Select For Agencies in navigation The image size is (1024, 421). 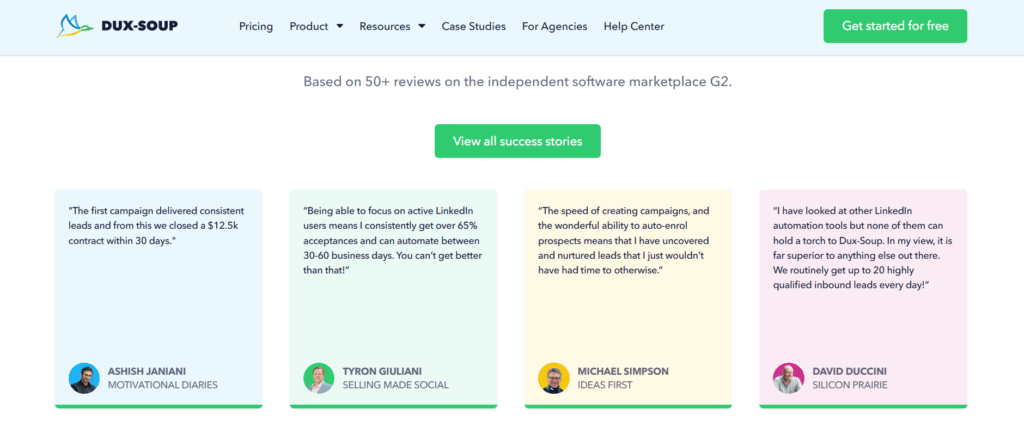tap(554, 27)
